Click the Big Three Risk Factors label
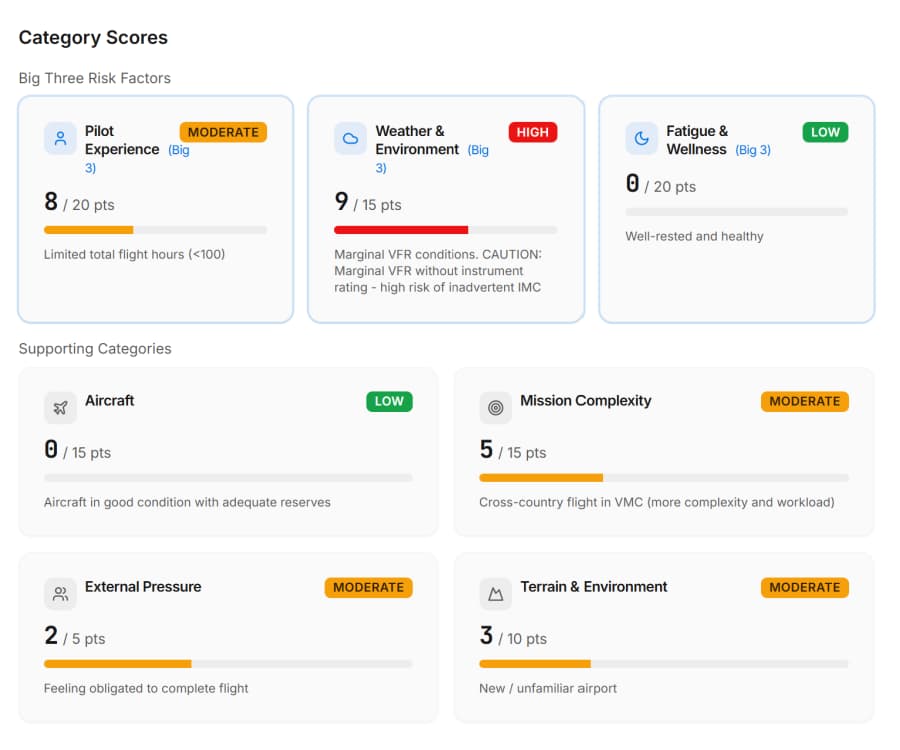 coord(94,78)
